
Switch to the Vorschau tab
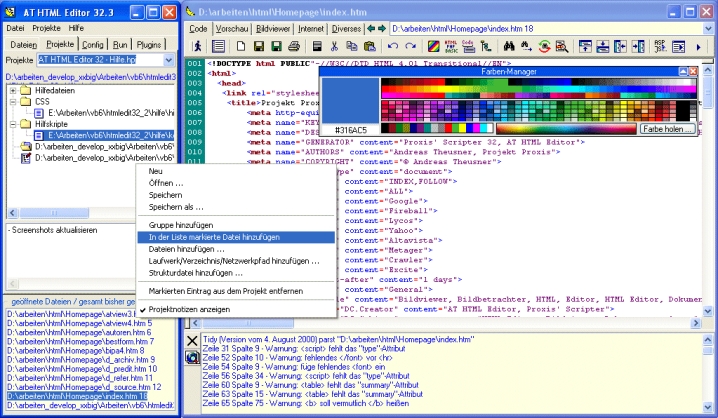(232, 30)
